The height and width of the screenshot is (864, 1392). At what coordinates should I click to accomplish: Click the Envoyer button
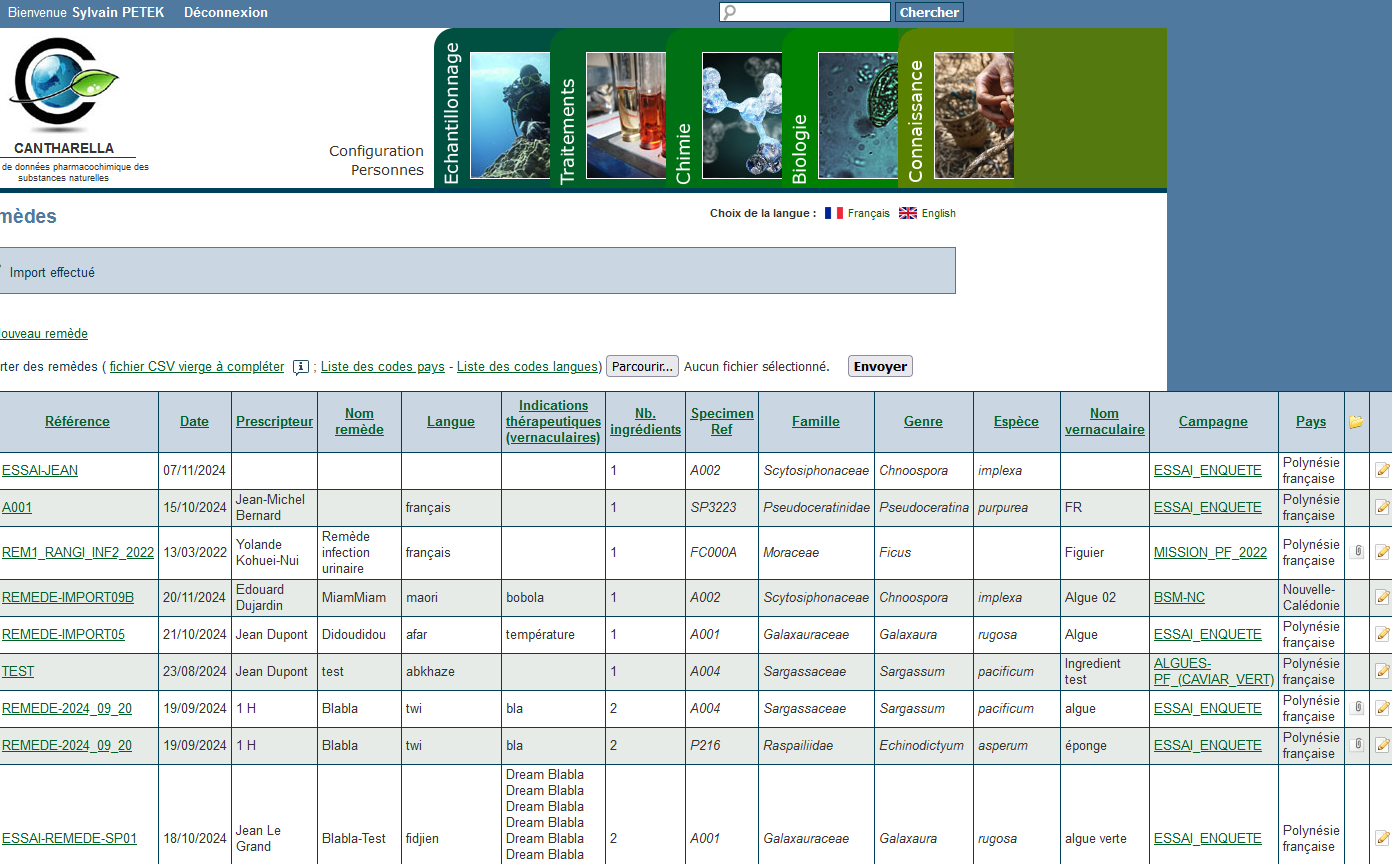coord(880,367)
